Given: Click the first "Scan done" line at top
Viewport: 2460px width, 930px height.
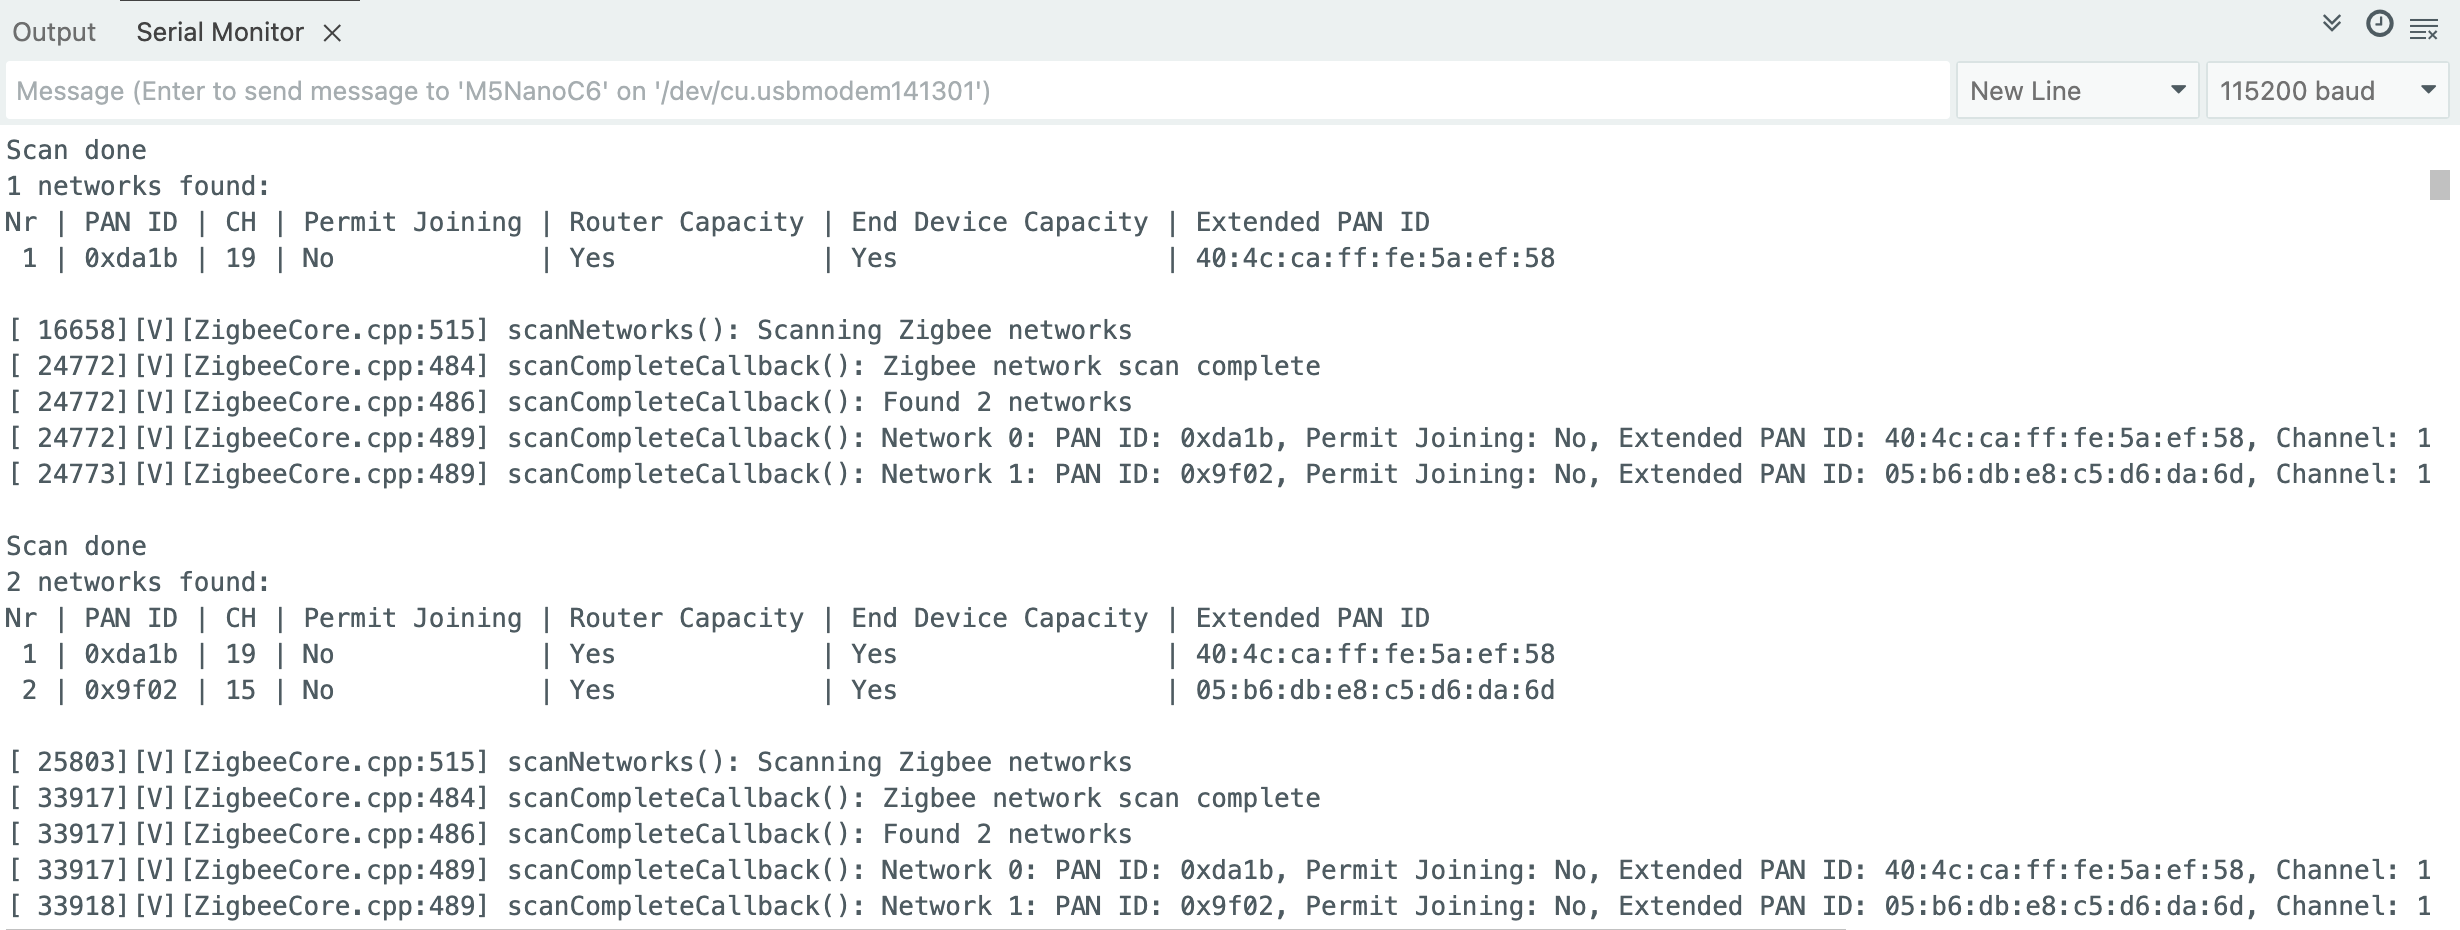Looking at the screenshot, I should [77, 150].
